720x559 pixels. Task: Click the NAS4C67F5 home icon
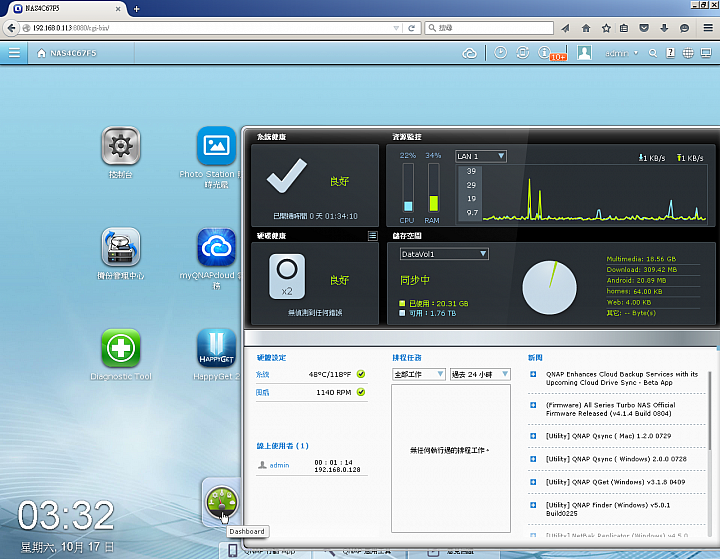[41, 53]
